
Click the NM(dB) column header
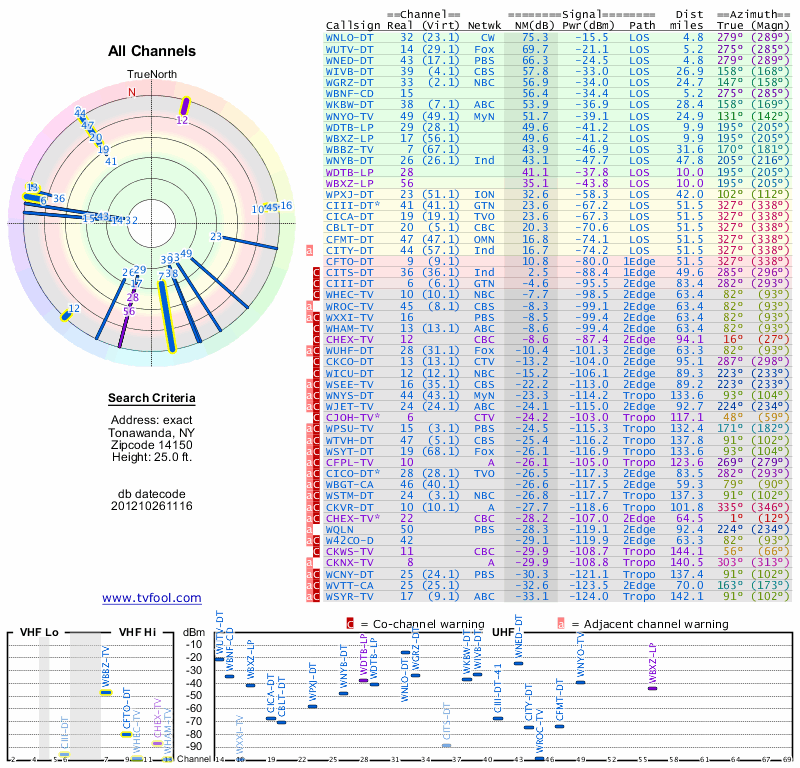pos(534,26)
